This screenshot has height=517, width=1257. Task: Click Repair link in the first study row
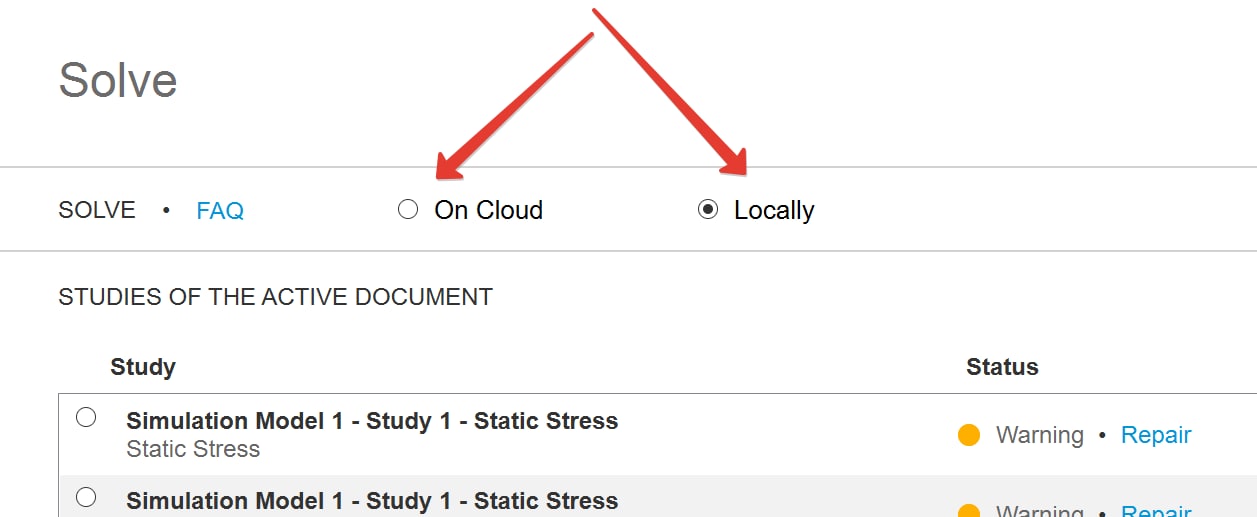(x=1156, y=435)
